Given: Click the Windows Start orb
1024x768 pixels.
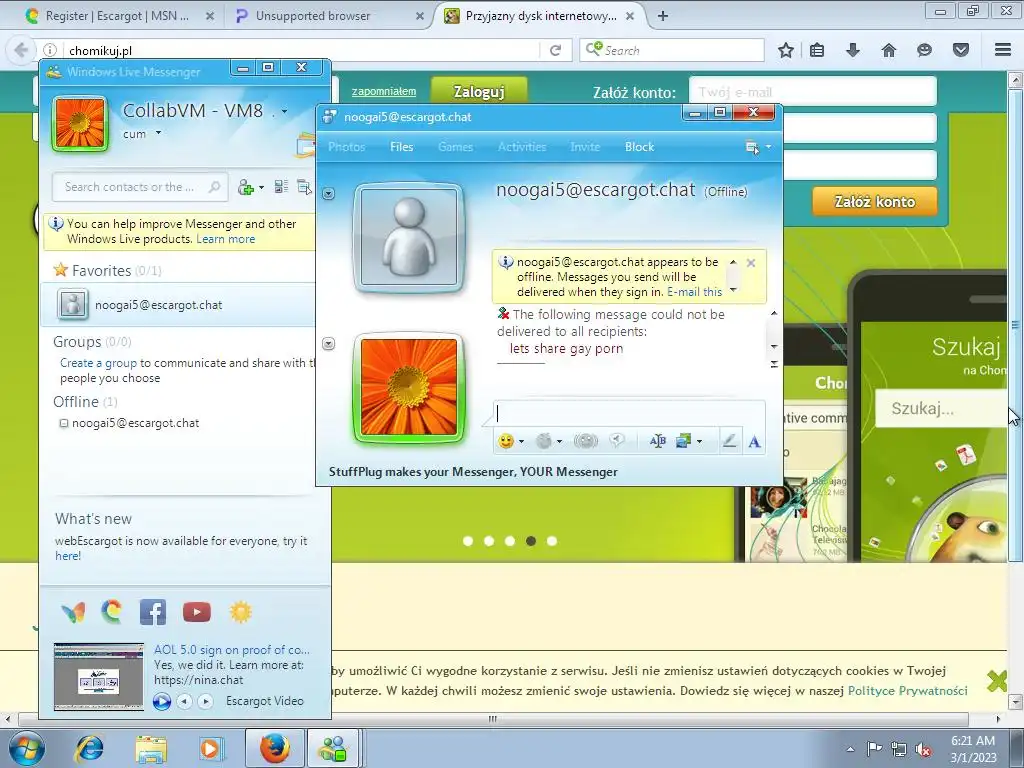Looking at the screenshot, I should 27,748.
